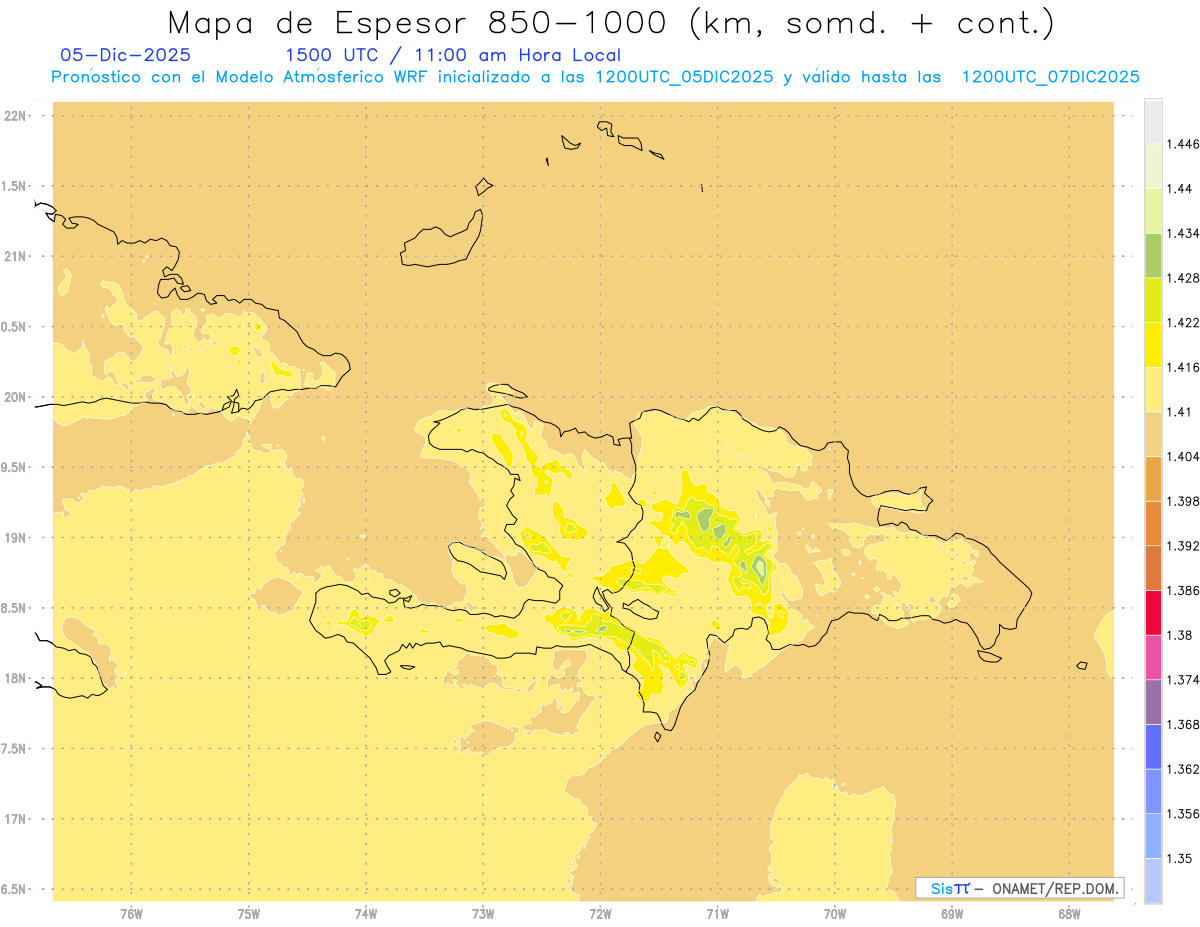Select the legend value "1.416"

click(1183, 367)
